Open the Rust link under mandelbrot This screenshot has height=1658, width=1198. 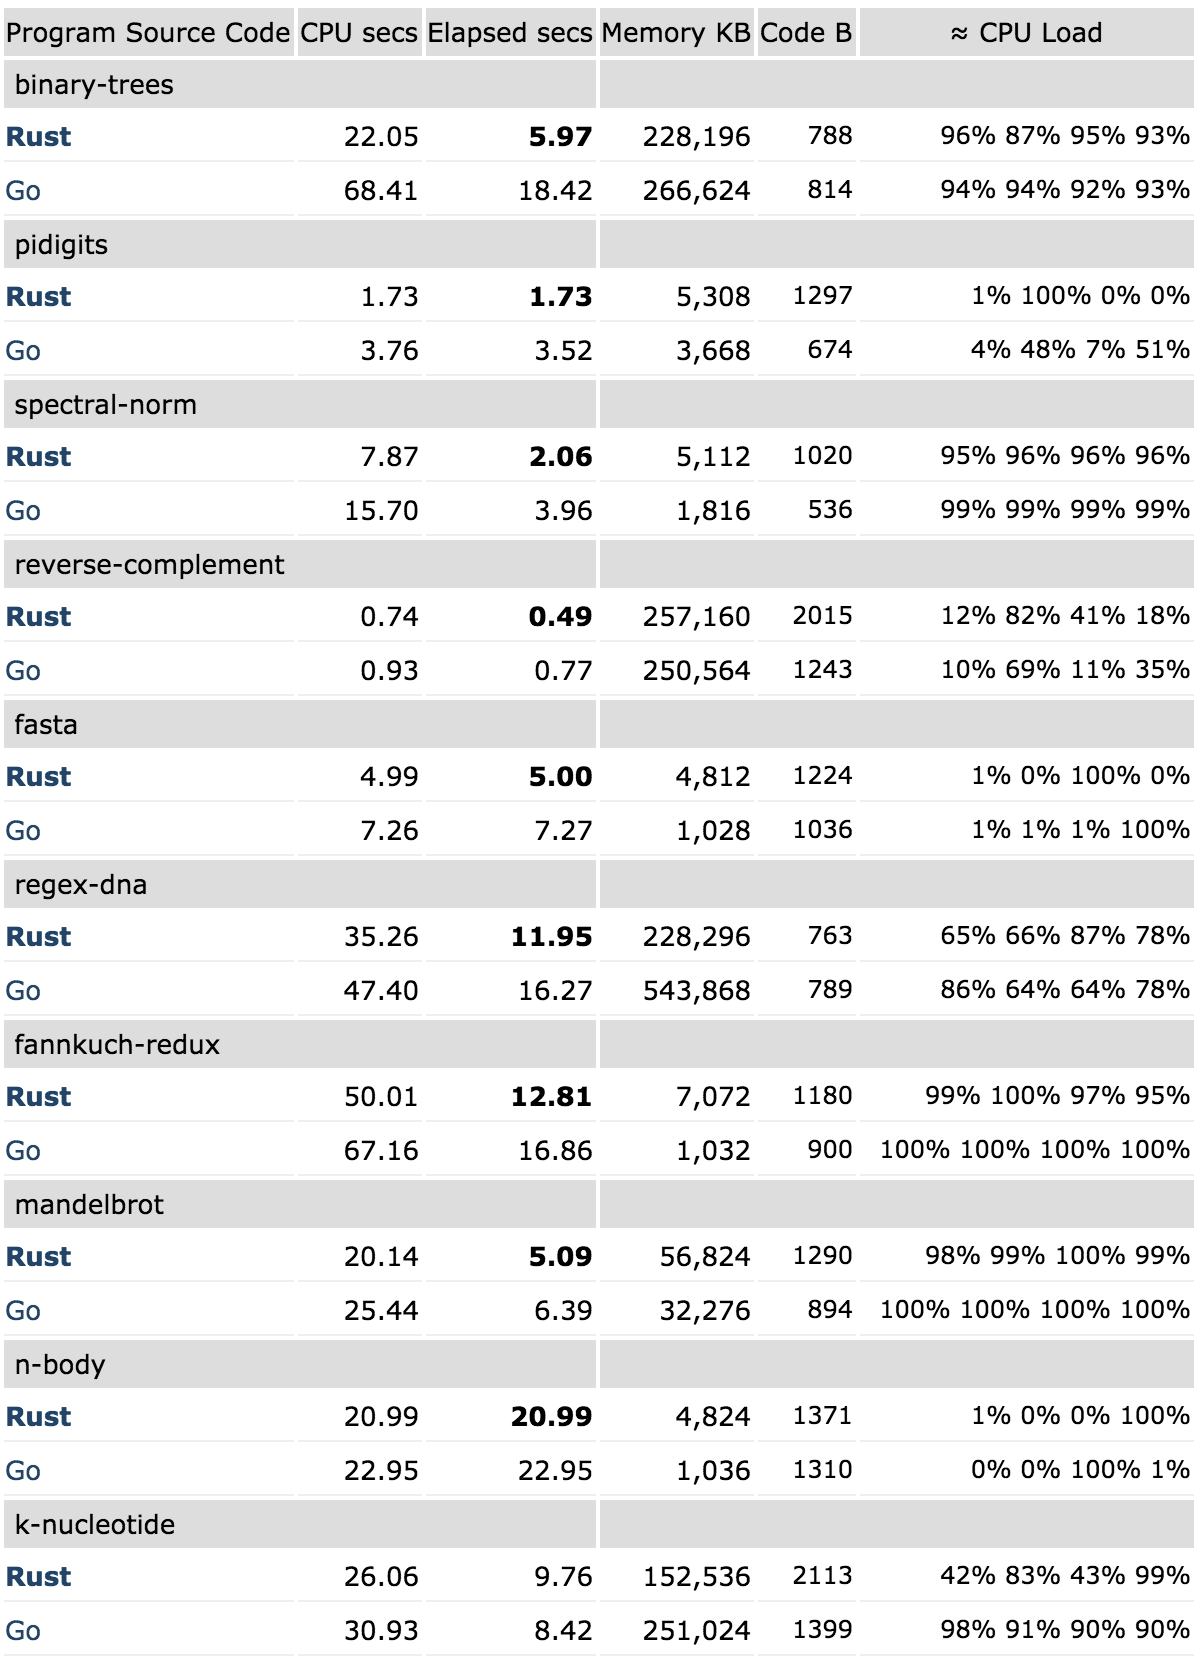[x=38, y=1257]
